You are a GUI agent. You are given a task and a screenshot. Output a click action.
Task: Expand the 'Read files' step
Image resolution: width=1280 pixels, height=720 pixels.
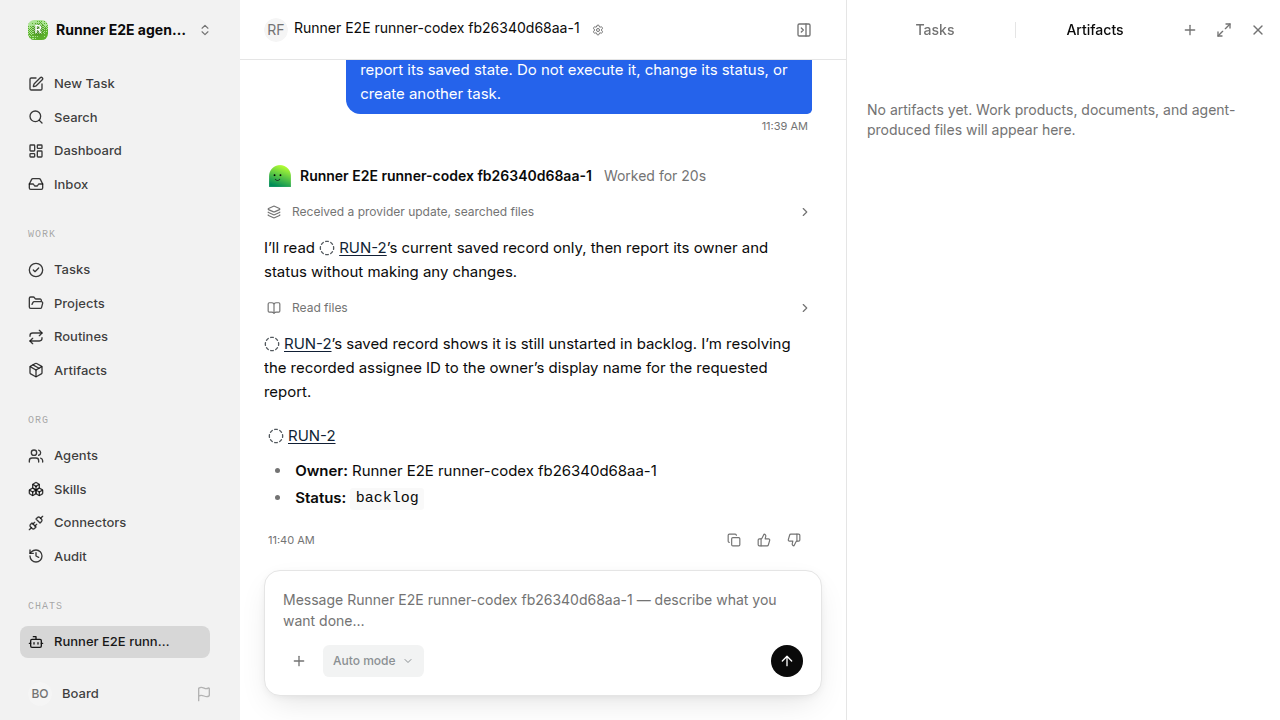pyautogui.click(x=538, y=308)
